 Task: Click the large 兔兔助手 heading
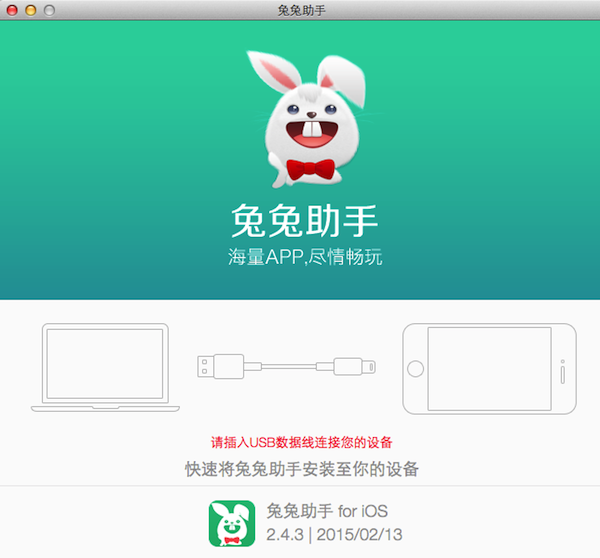[305, 221]
